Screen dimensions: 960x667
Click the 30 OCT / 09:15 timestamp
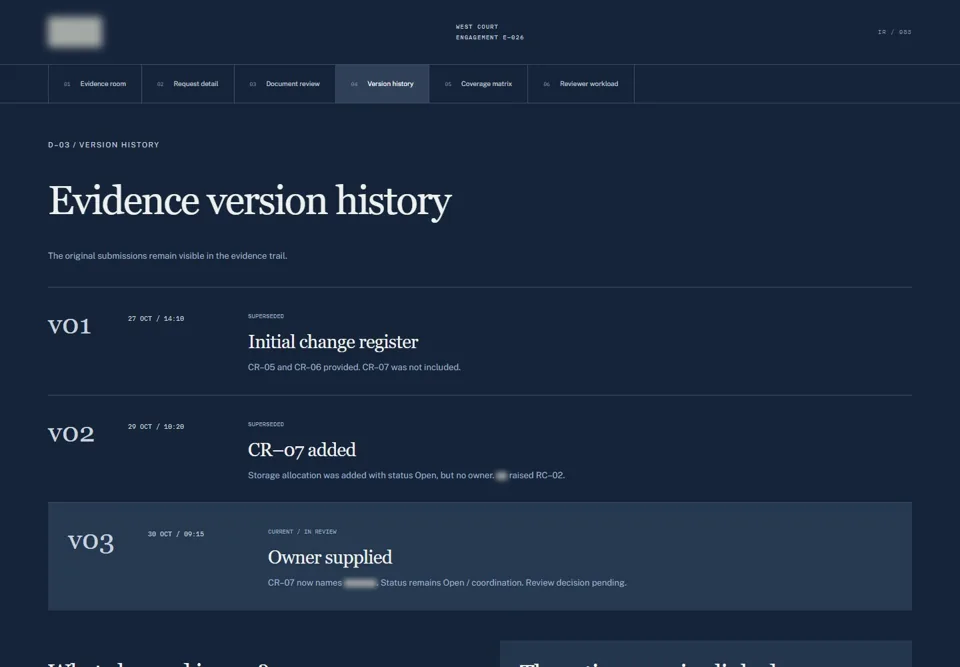(x=176, y=534)
